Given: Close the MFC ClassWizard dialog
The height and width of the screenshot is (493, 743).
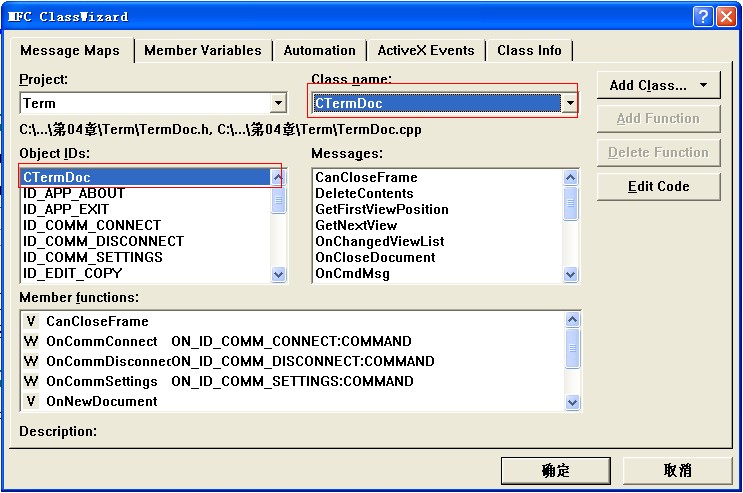Looking at the screenshot, I should (x=726, y=17).
